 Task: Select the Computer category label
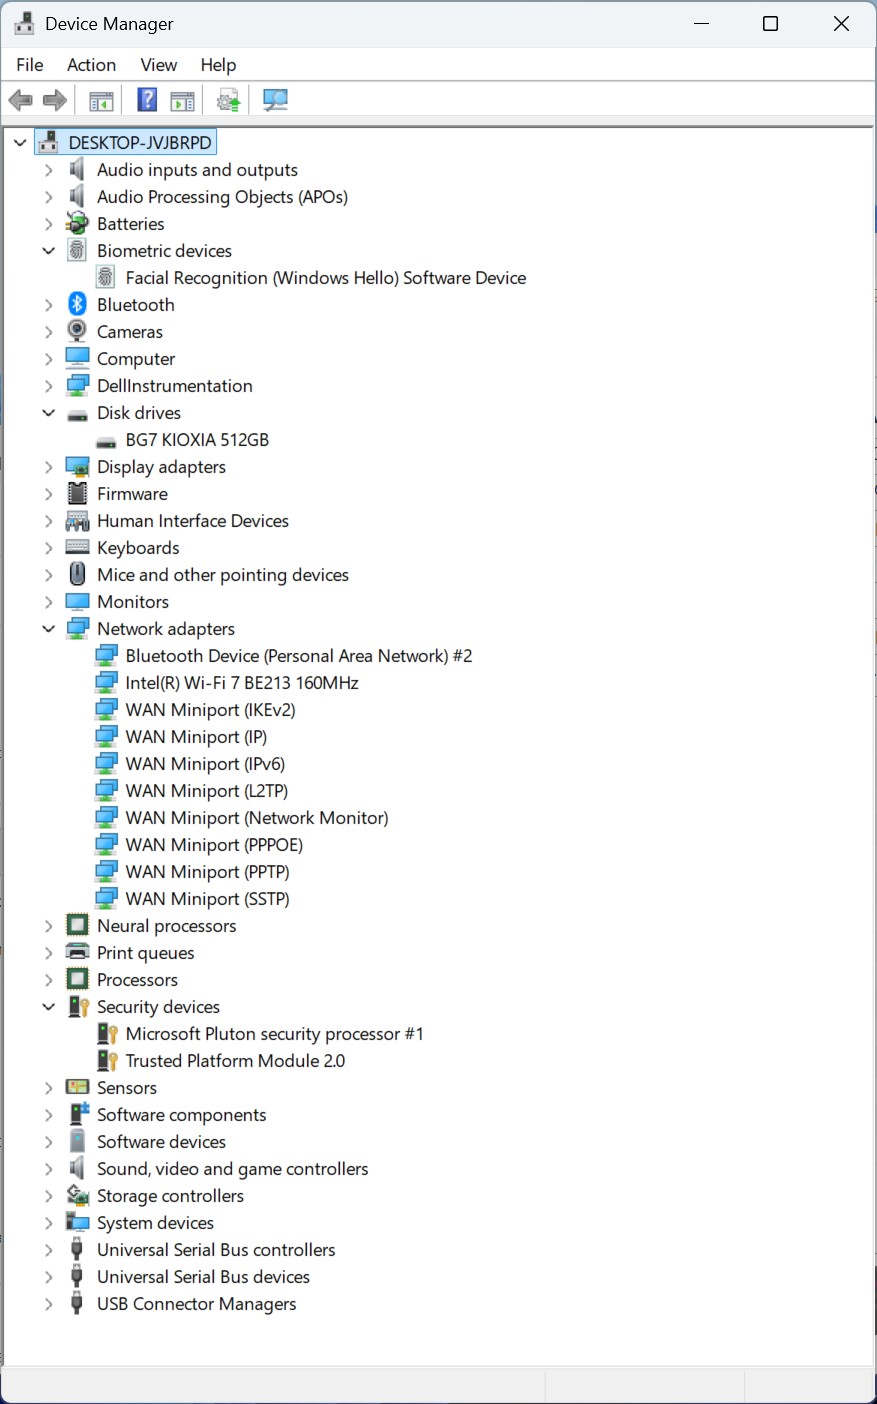tap(136, 359)
